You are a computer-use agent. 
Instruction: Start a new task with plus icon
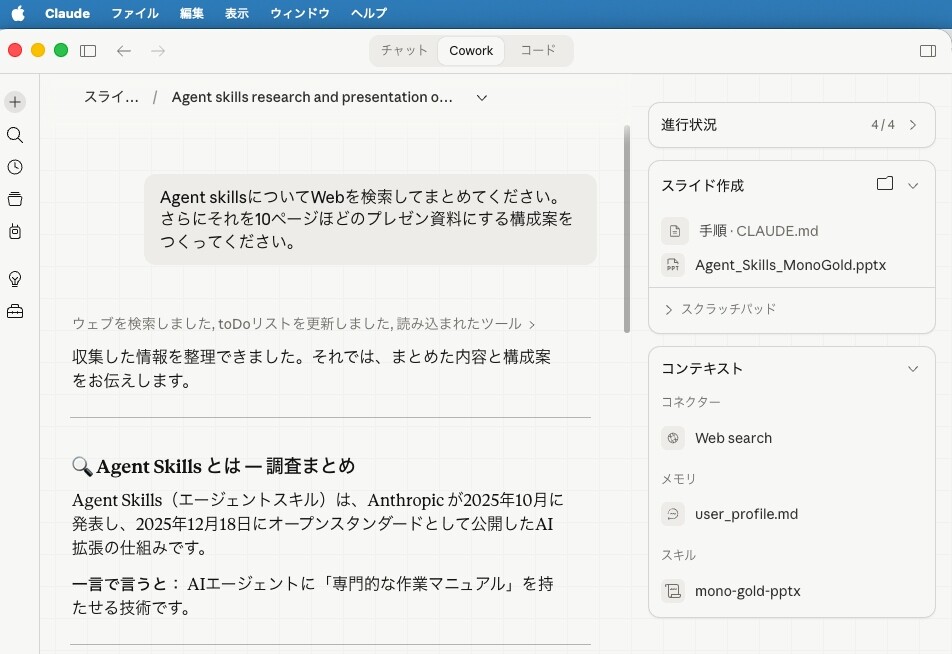pos(15,102)
